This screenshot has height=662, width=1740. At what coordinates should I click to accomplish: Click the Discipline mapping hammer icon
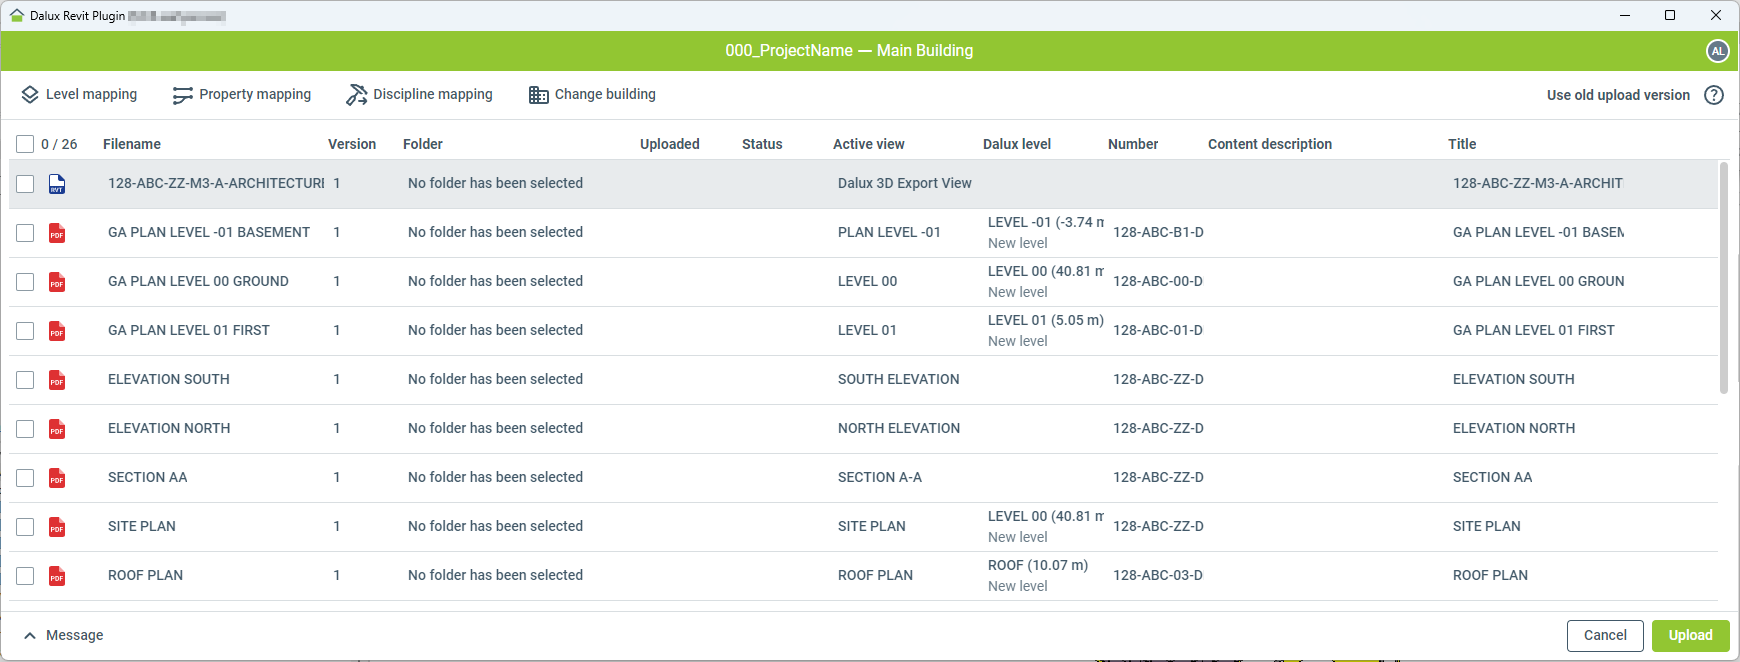(356, 95)
